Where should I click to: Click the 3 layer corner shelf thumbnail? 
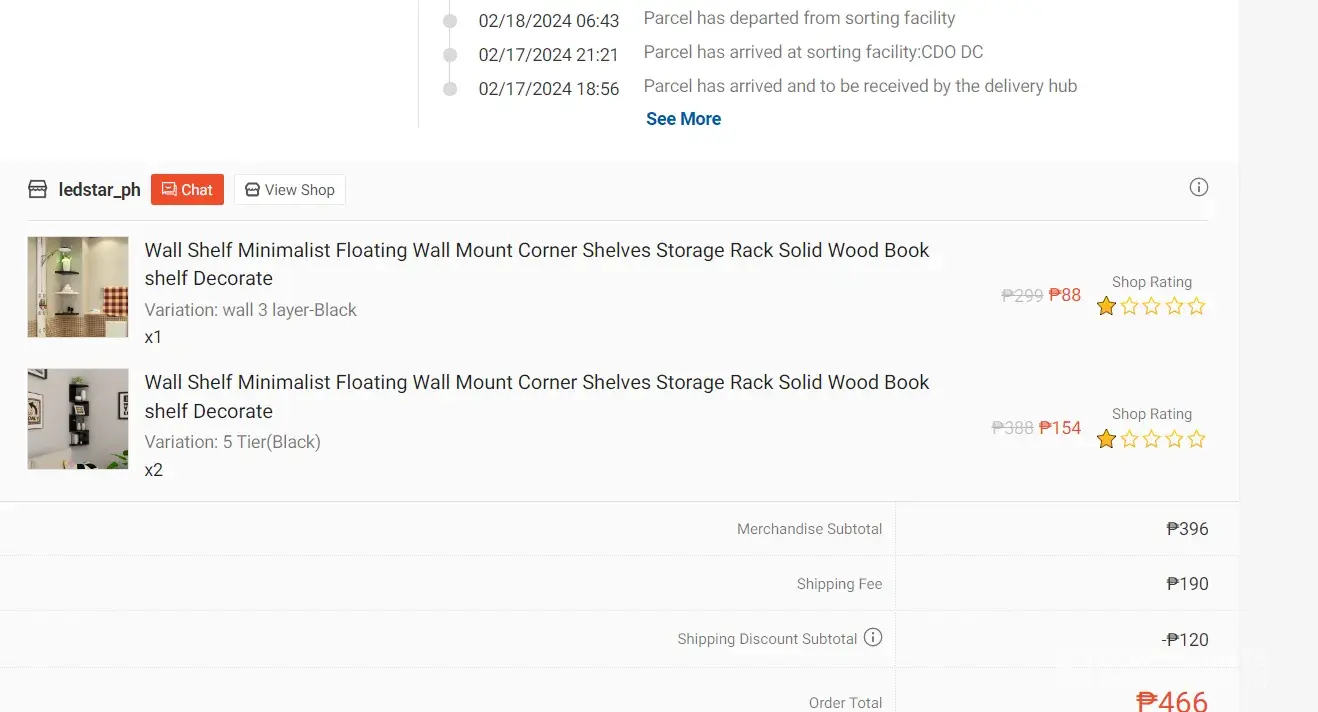click(x=78, y=287)
